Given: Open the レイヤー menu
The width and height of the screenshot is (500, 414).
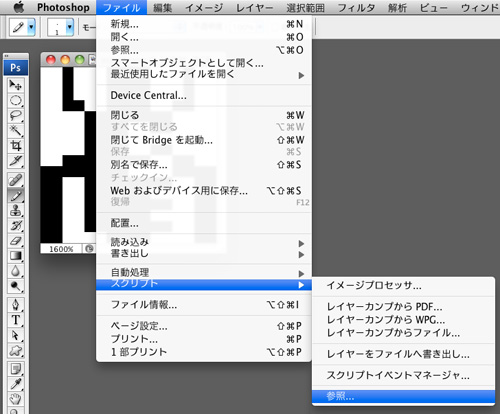Looking at the screenshot, I should 255,7.
